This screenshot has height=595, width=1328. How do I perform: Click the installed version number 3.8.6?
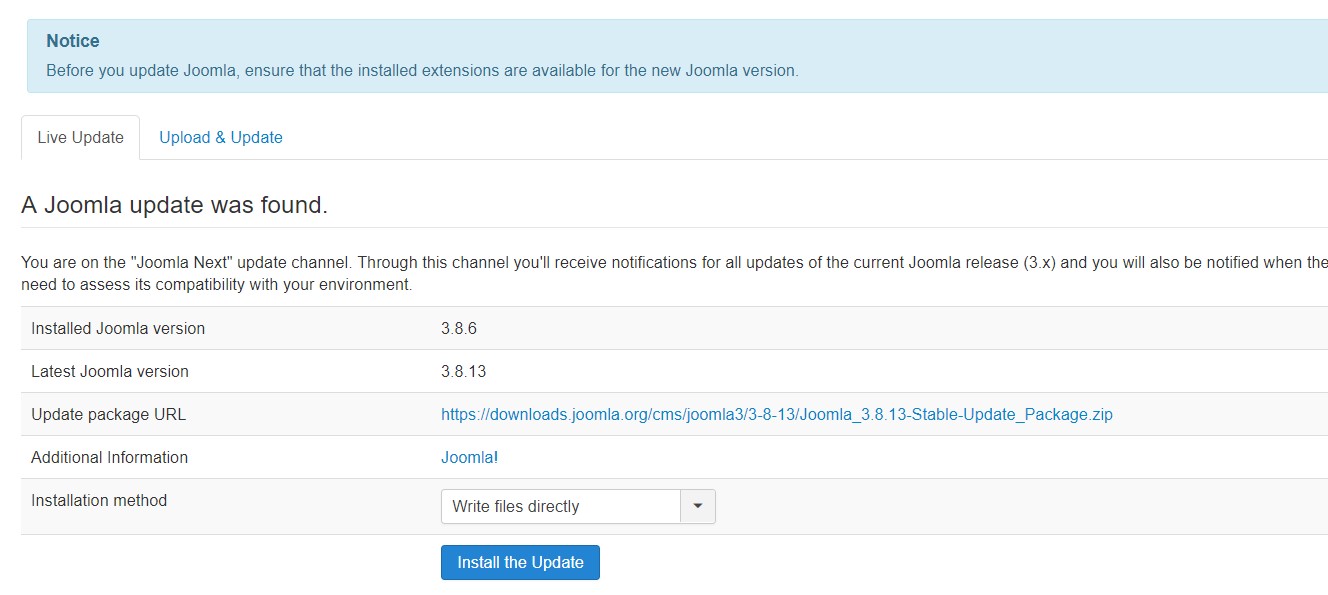coord(457,328)
